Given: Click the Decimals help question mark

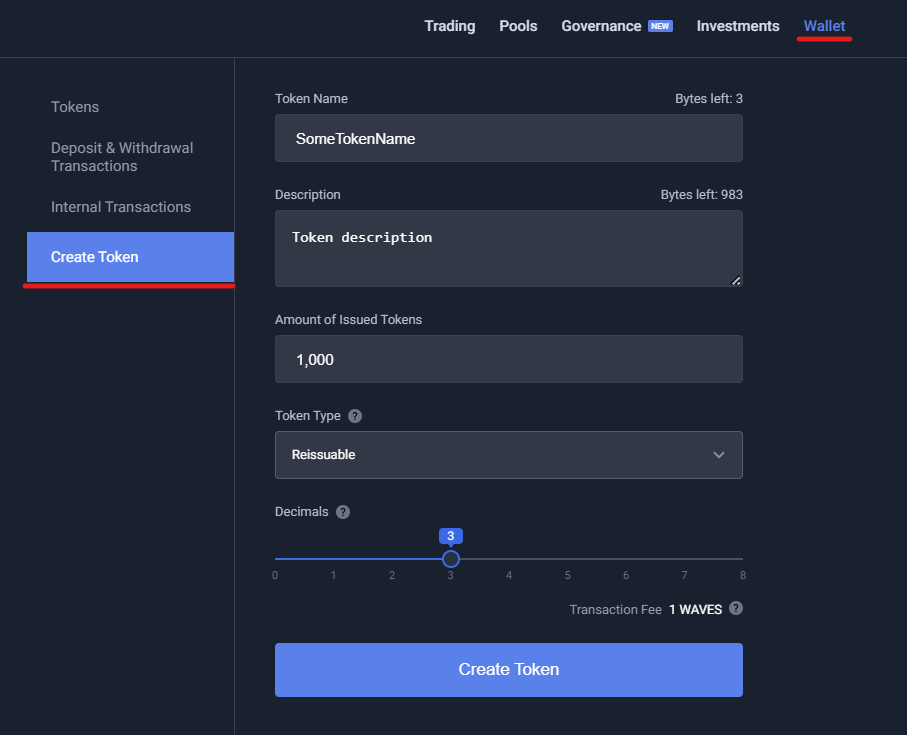Looking at the screenshot, I should coord(342,512).
